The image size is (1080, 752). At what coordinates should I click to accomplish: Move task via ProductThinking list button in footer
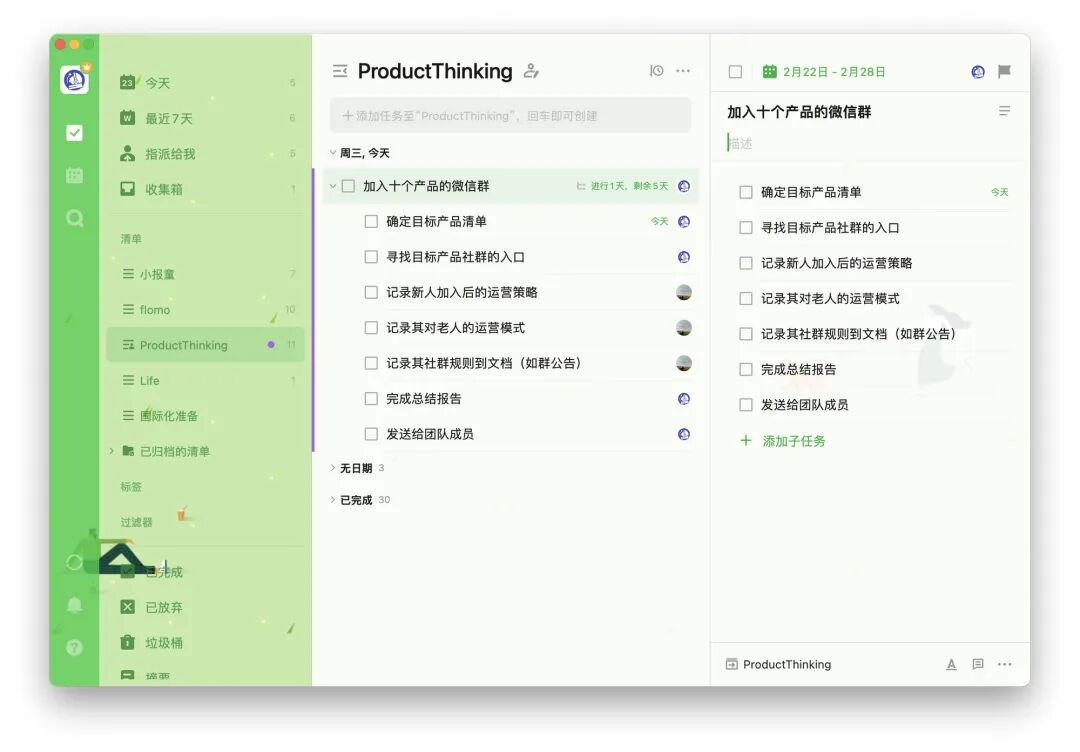click(x=778, y=665)
